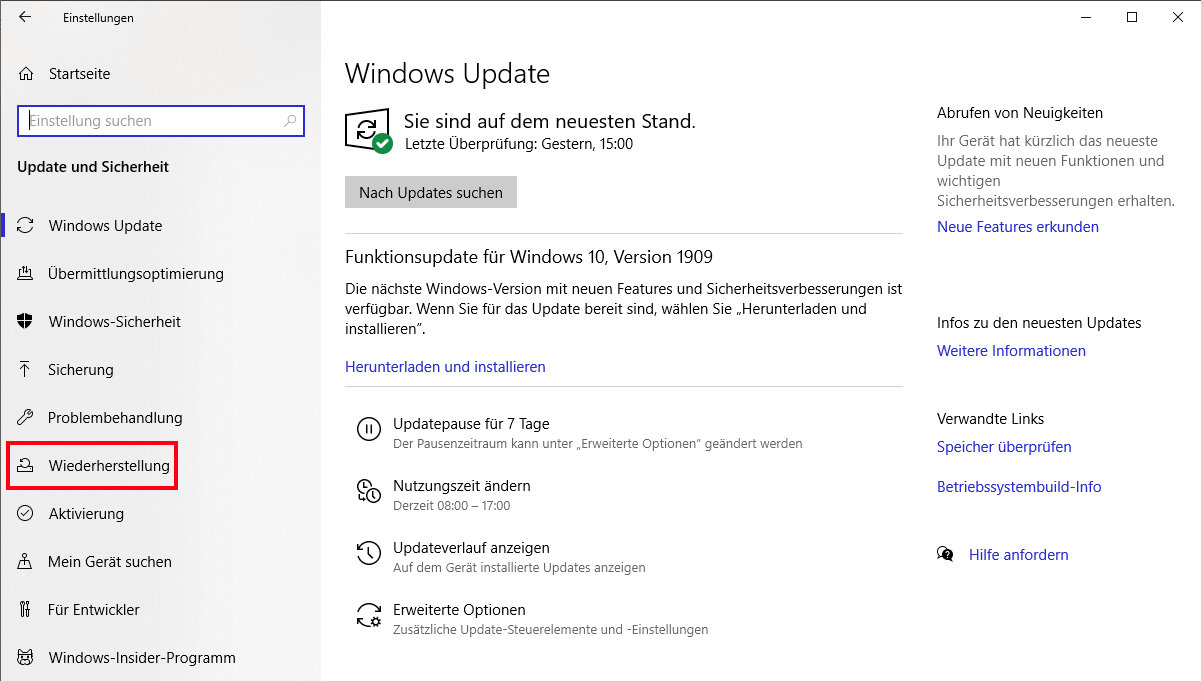Image resolution: width=1201 pixels, height=681 pixels.
Task: Click 'Infos zu den neuesten Updates' heading
Action: pyautogui.click(x=1039, y=323)
